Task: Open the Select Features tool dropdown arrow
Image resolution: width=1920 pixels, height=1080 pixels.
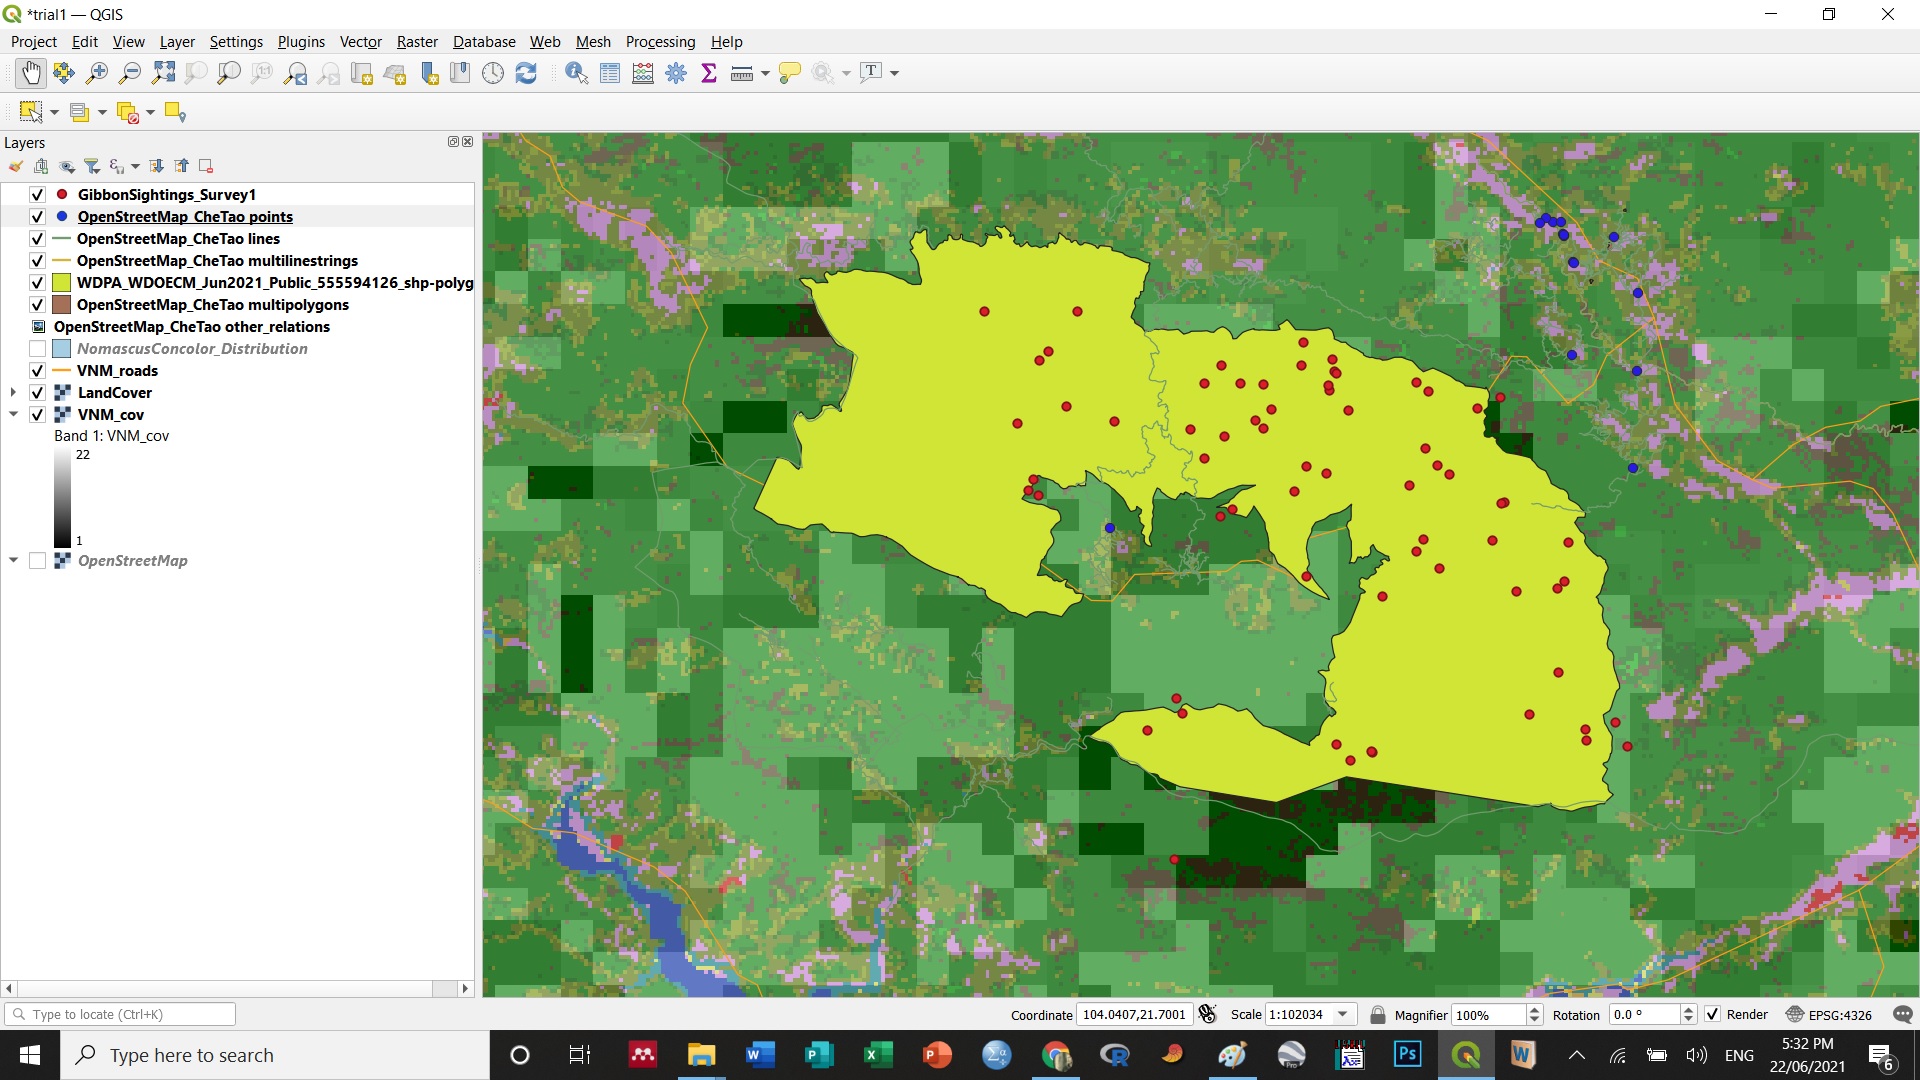Action: tap(54, 113)
